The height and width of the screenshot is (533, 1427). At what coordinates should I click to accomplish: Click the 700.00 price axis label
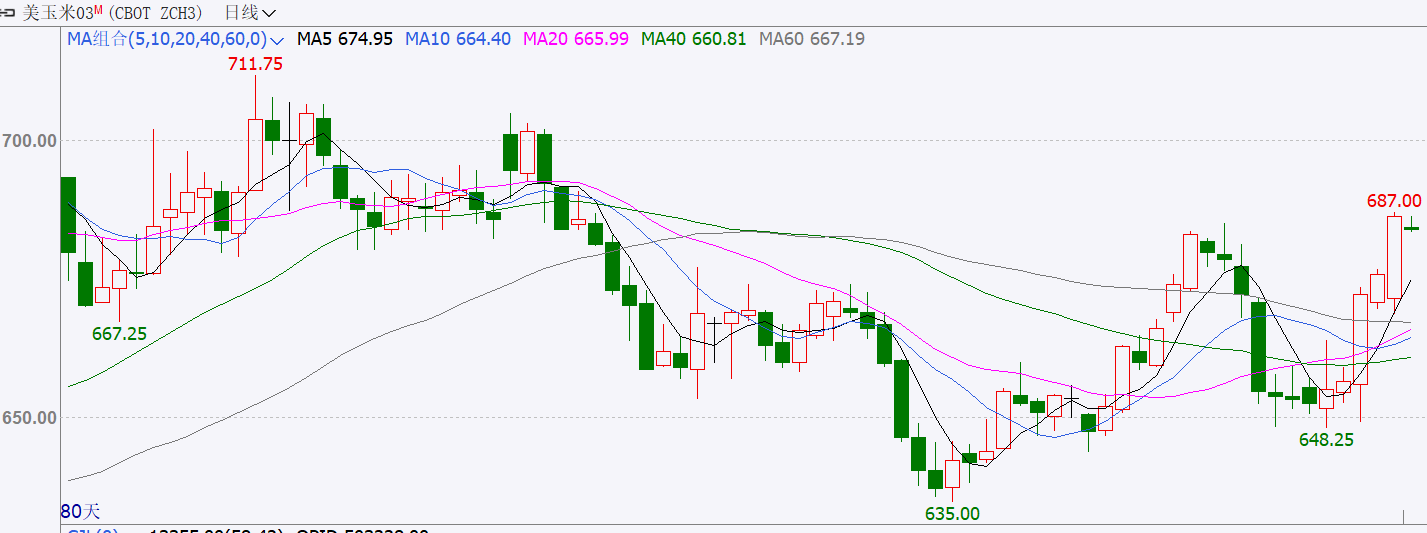29,141
